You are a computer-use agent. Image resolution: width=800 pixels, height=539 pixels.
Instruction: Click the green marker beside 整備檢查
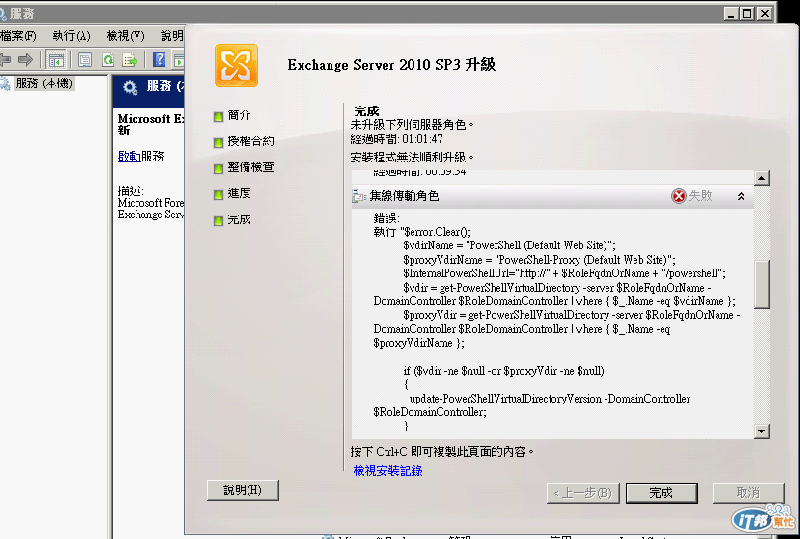point(218,168)
